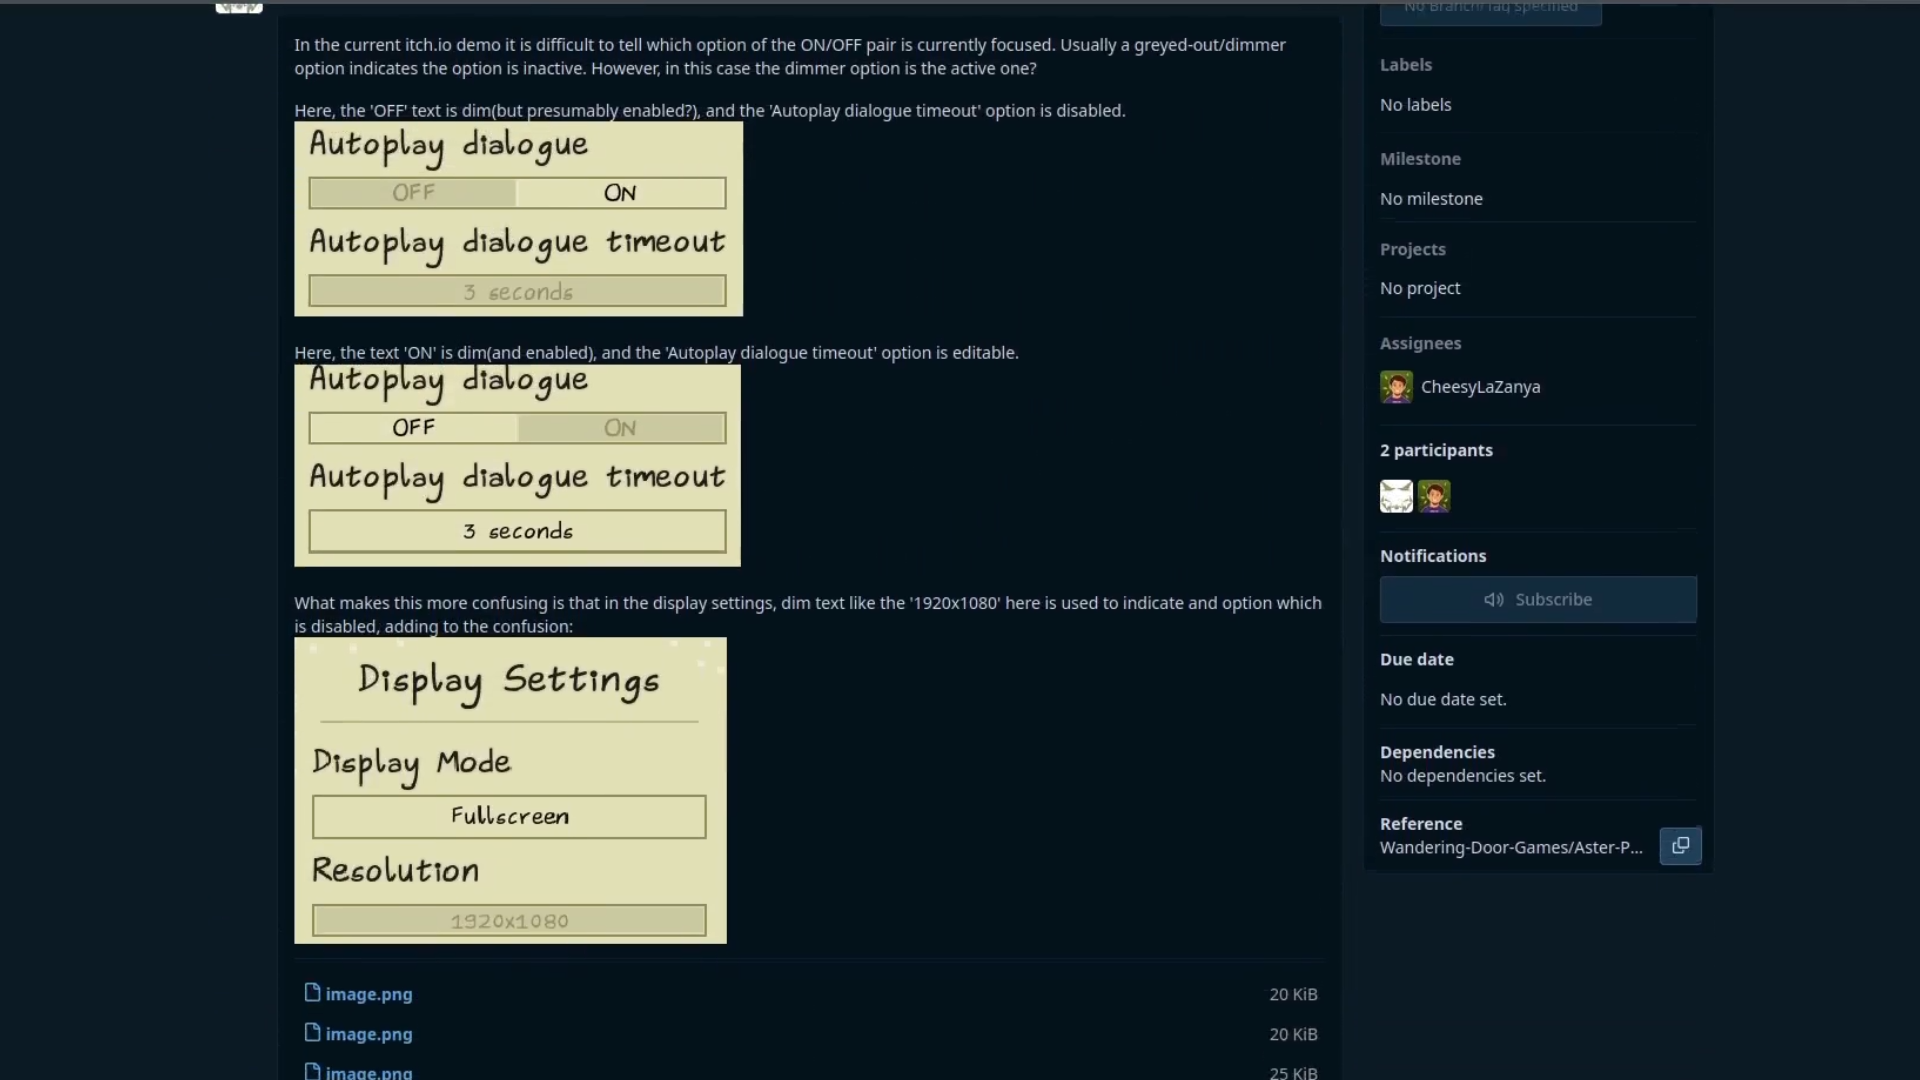Click the 'No project' text
The height and width of the screenshot is (1080, 1920).
click(1420, 288)
